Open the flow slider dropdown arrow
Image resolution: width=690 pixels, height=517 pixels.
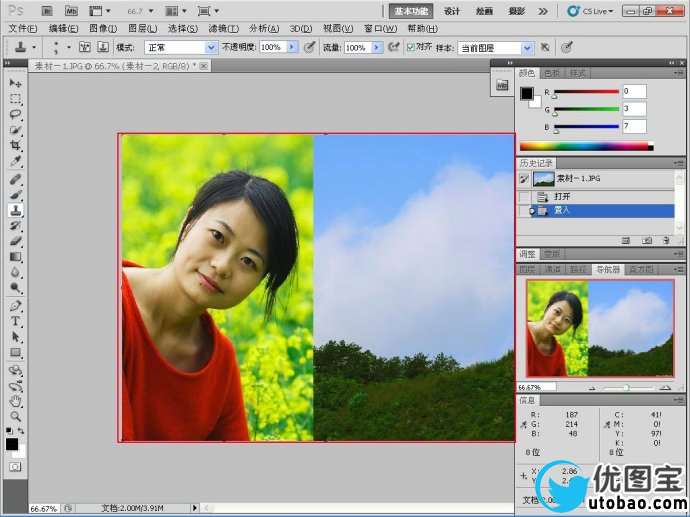tap(377, 47)
